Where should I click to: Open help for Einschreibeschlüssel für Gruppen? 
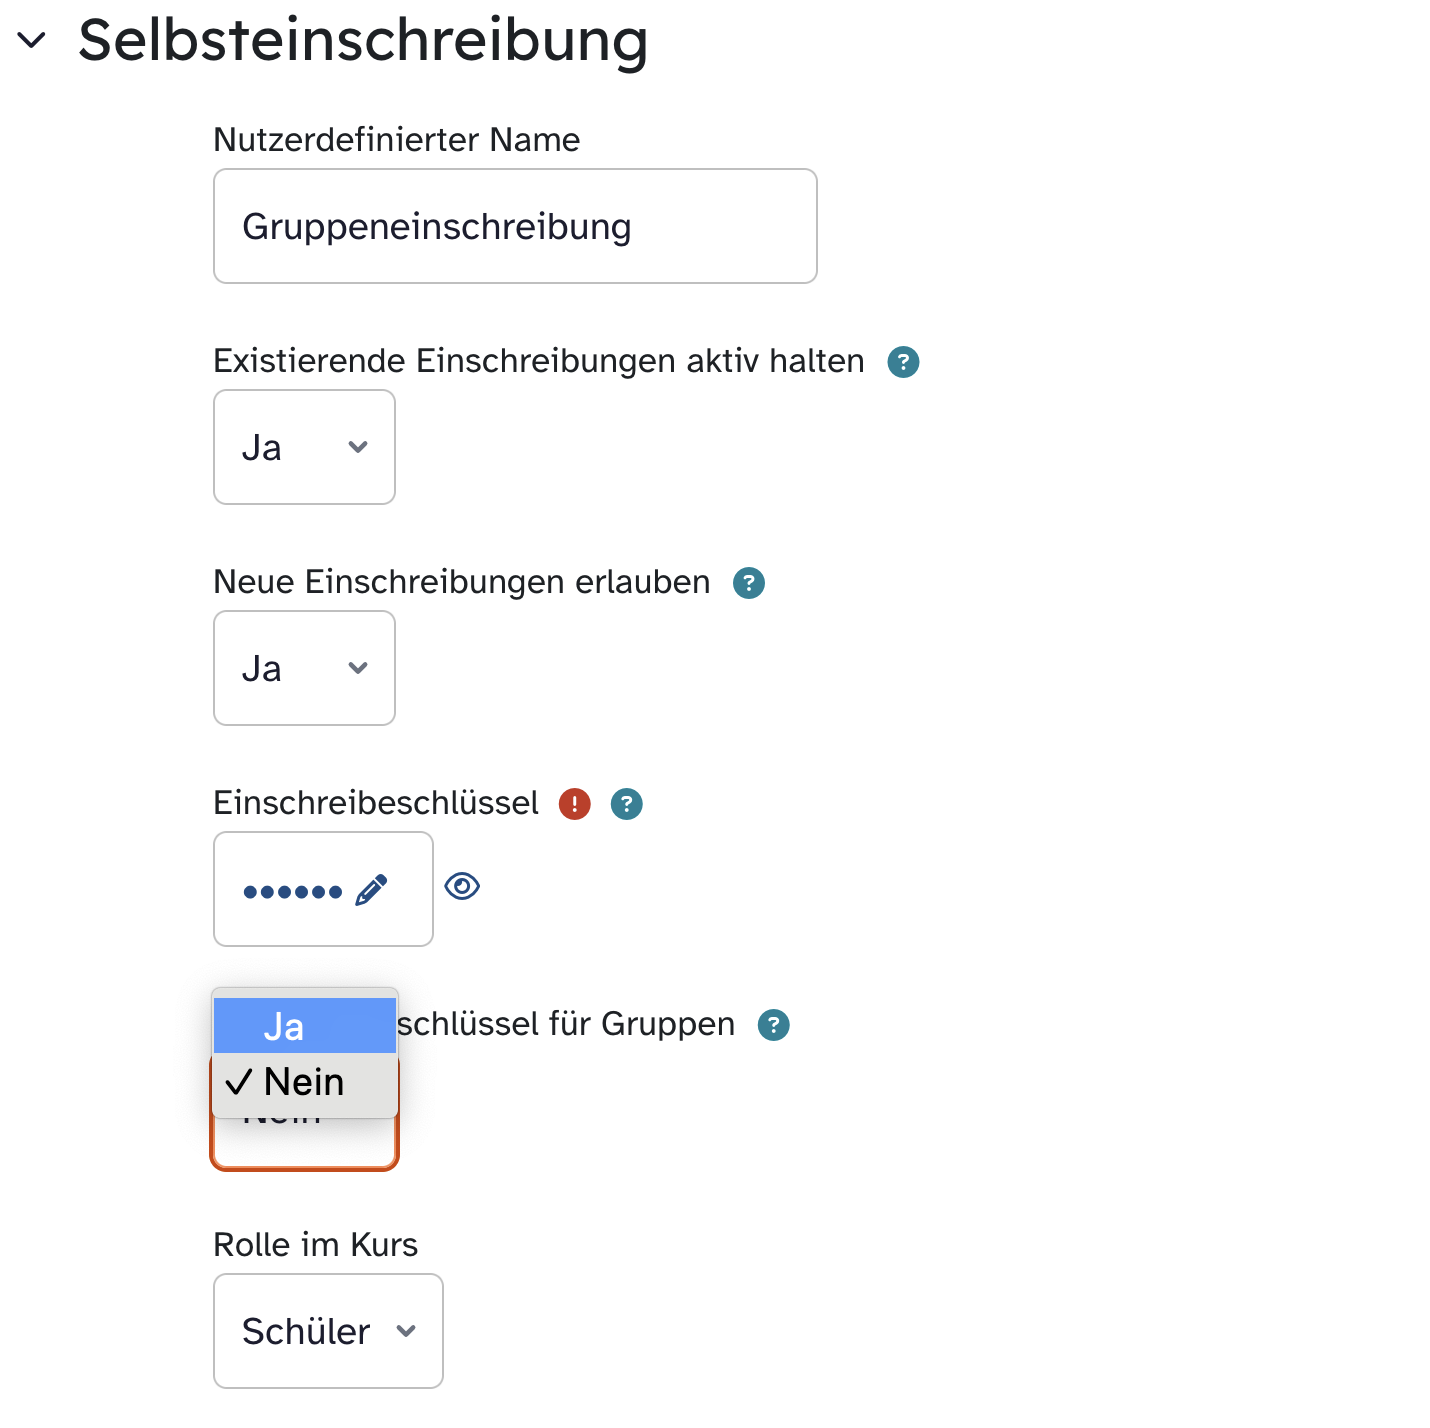[774, 1025]
